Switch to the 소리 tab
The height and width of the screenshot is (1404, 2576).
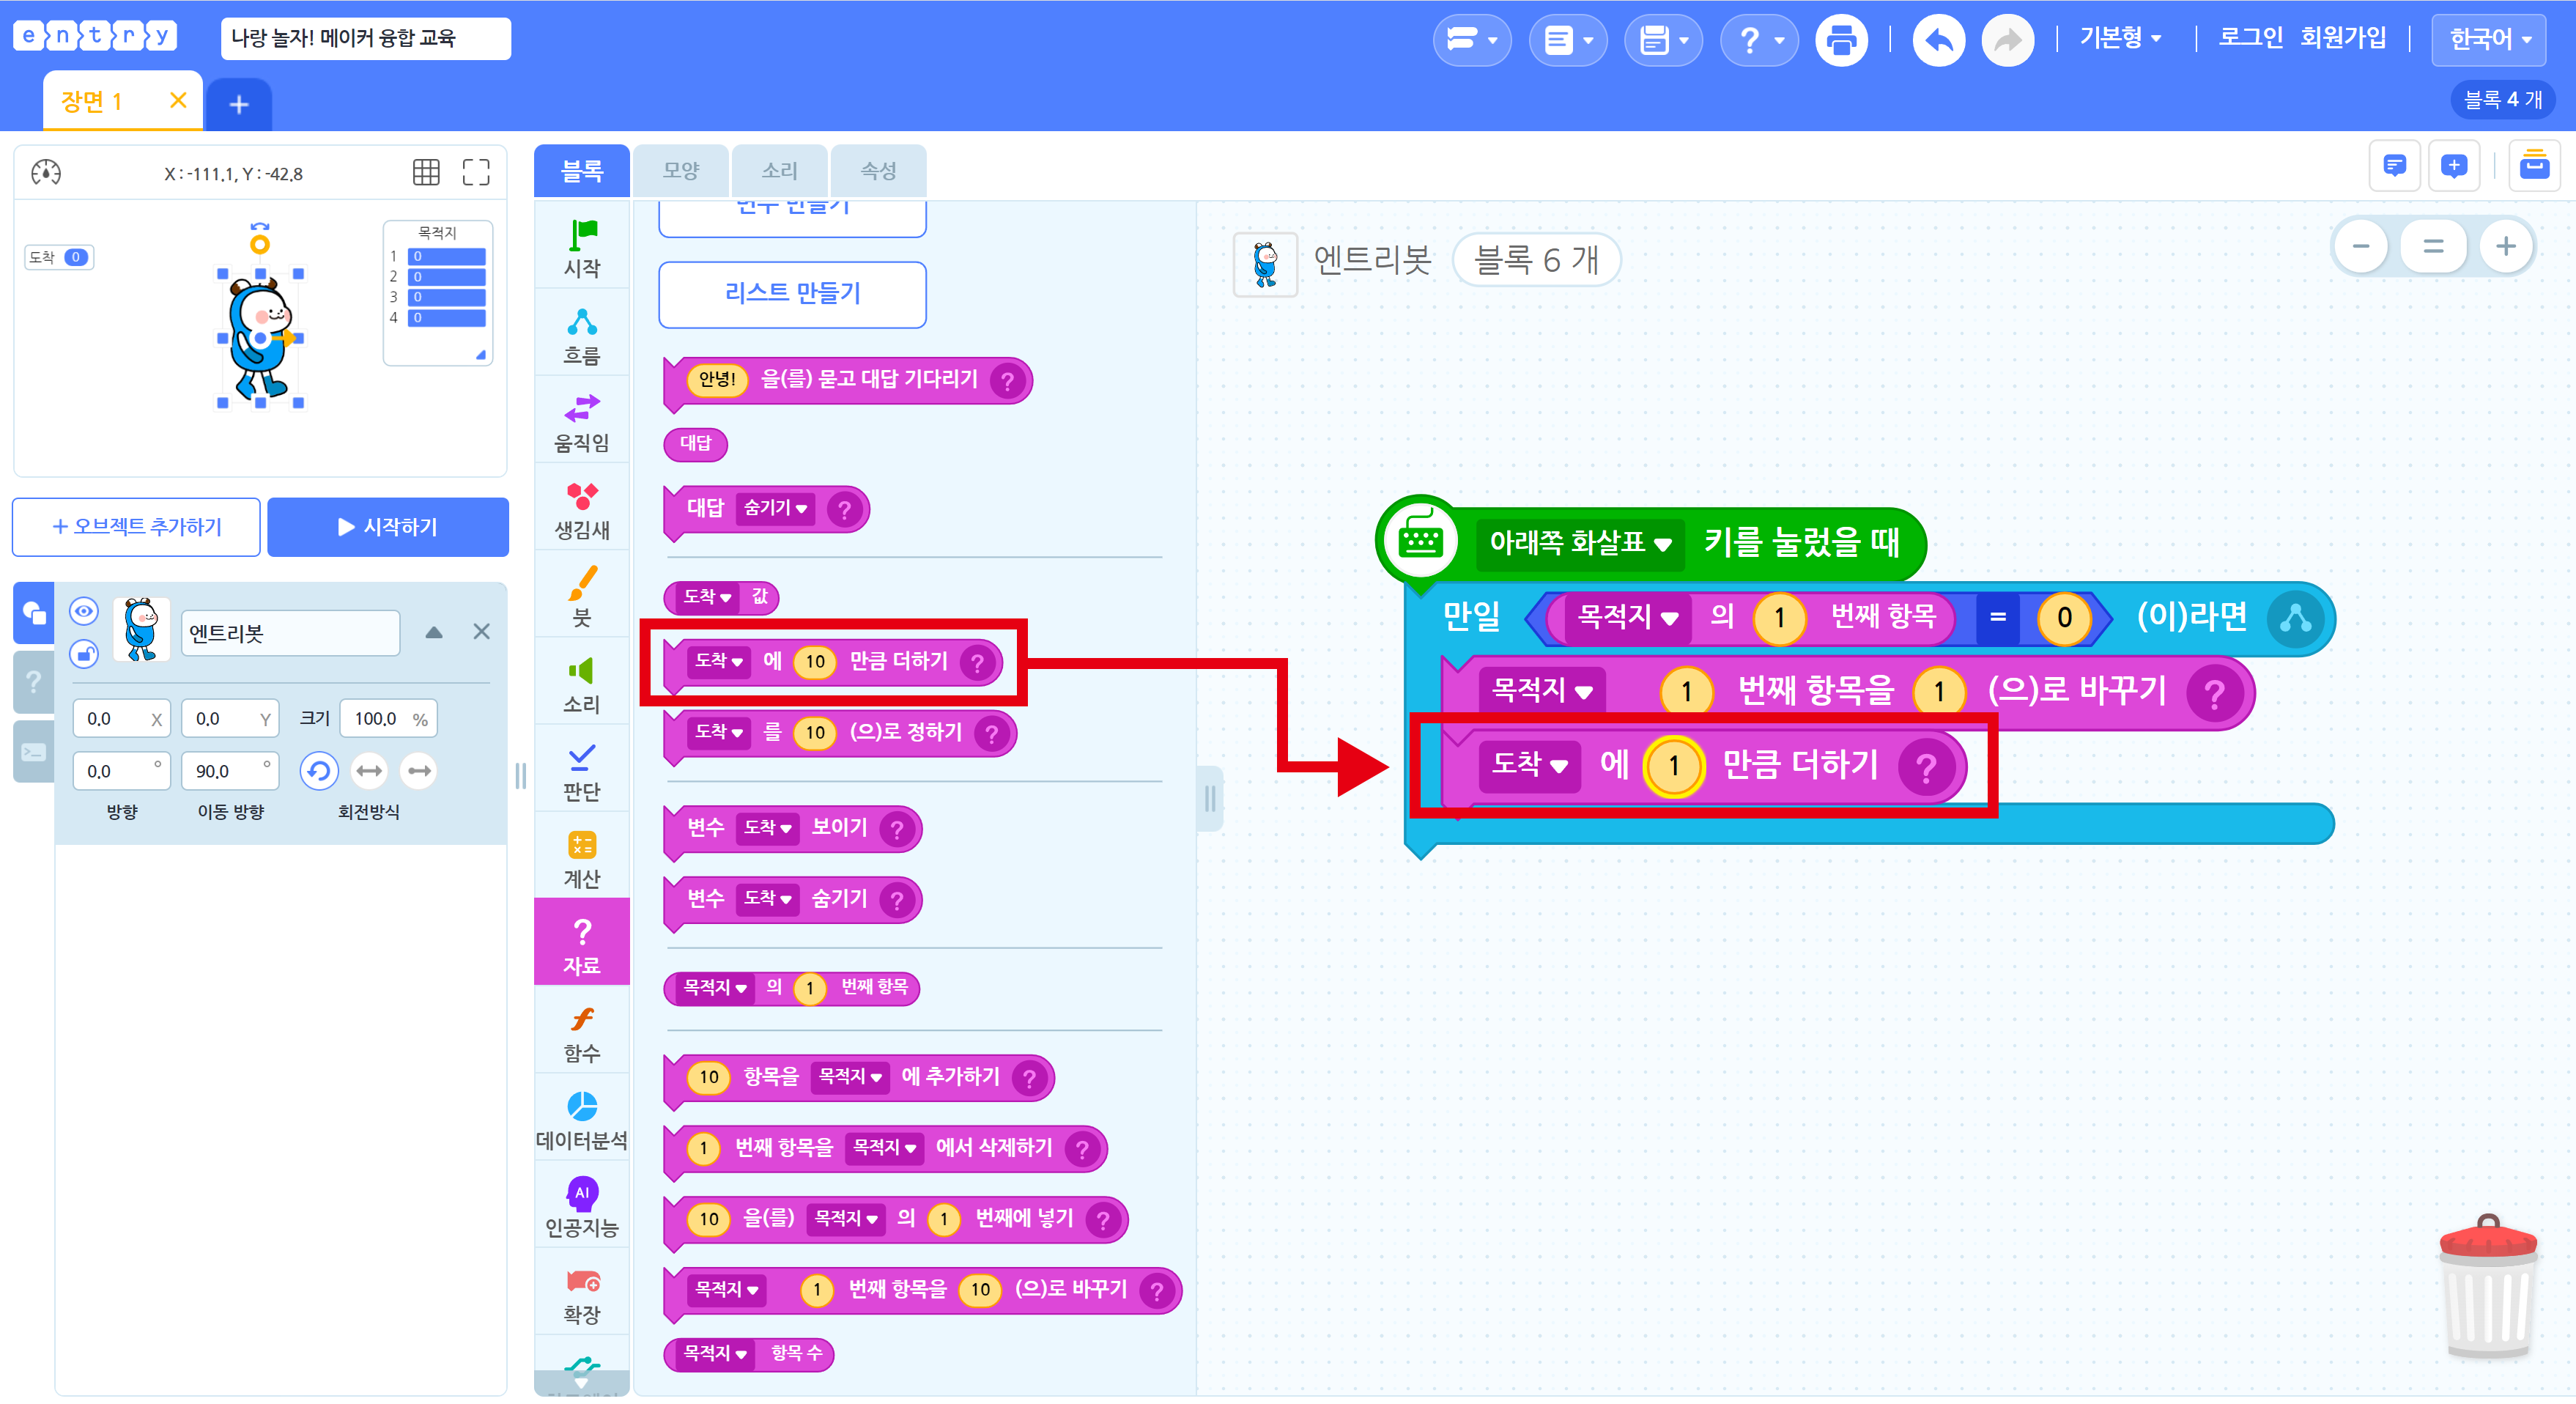(x=779, y=171)
